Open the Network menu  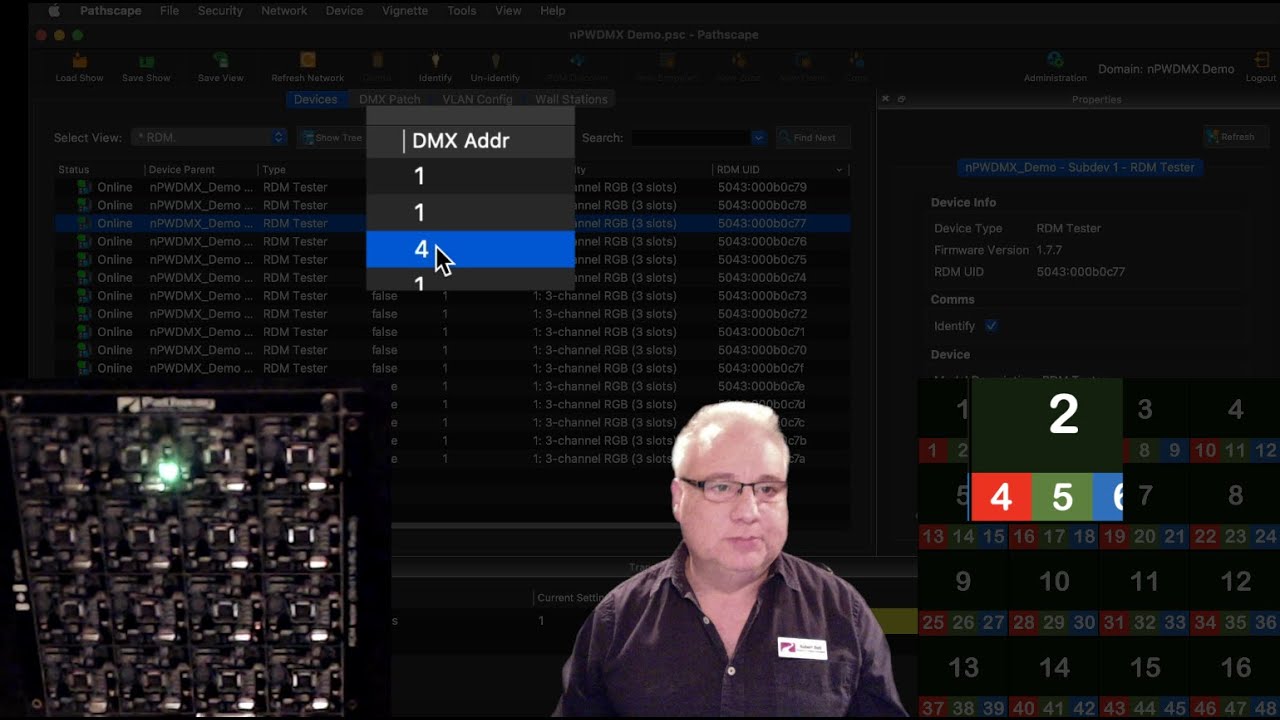[284, 10]
